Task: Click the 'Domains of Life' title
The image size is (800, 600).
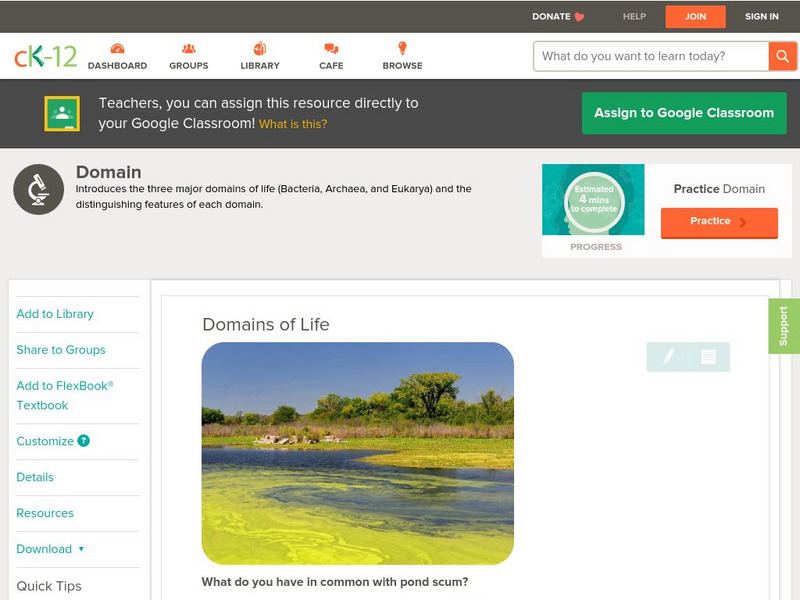Action: [x=266, y=324]
